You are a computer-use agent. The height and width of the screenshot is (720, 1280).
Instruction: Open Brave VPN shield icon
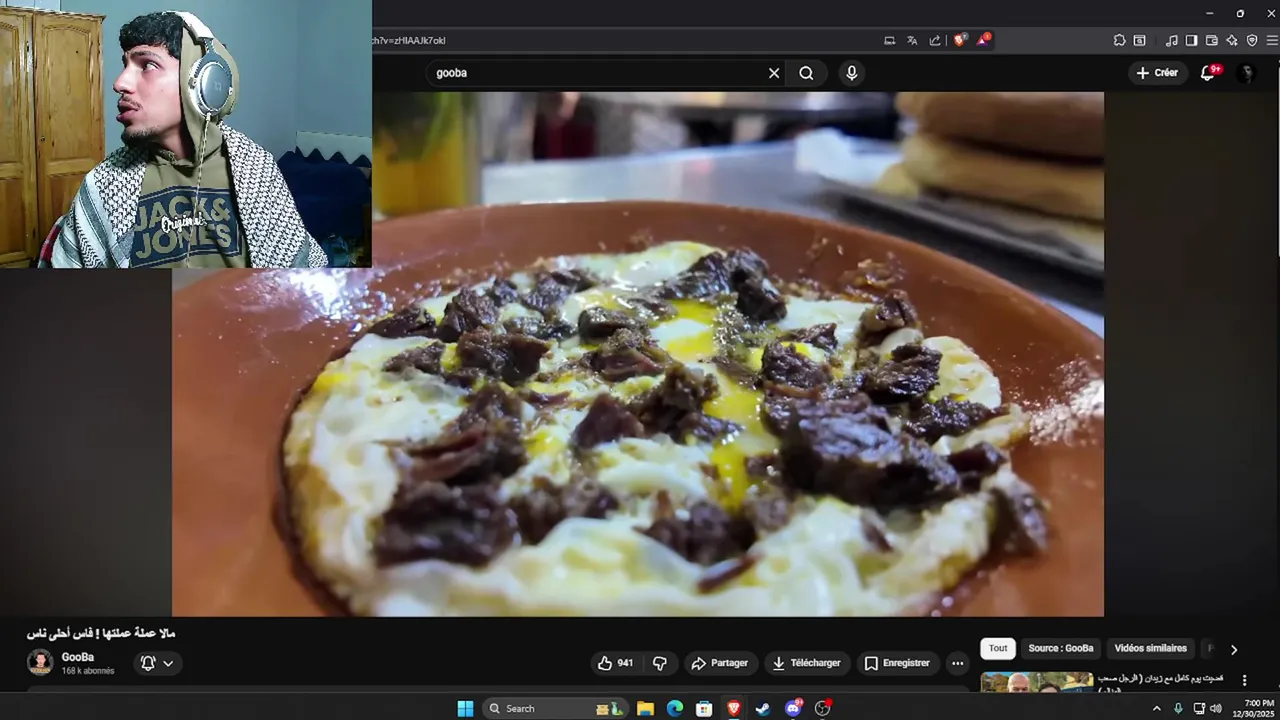(x=1252, y=41)
